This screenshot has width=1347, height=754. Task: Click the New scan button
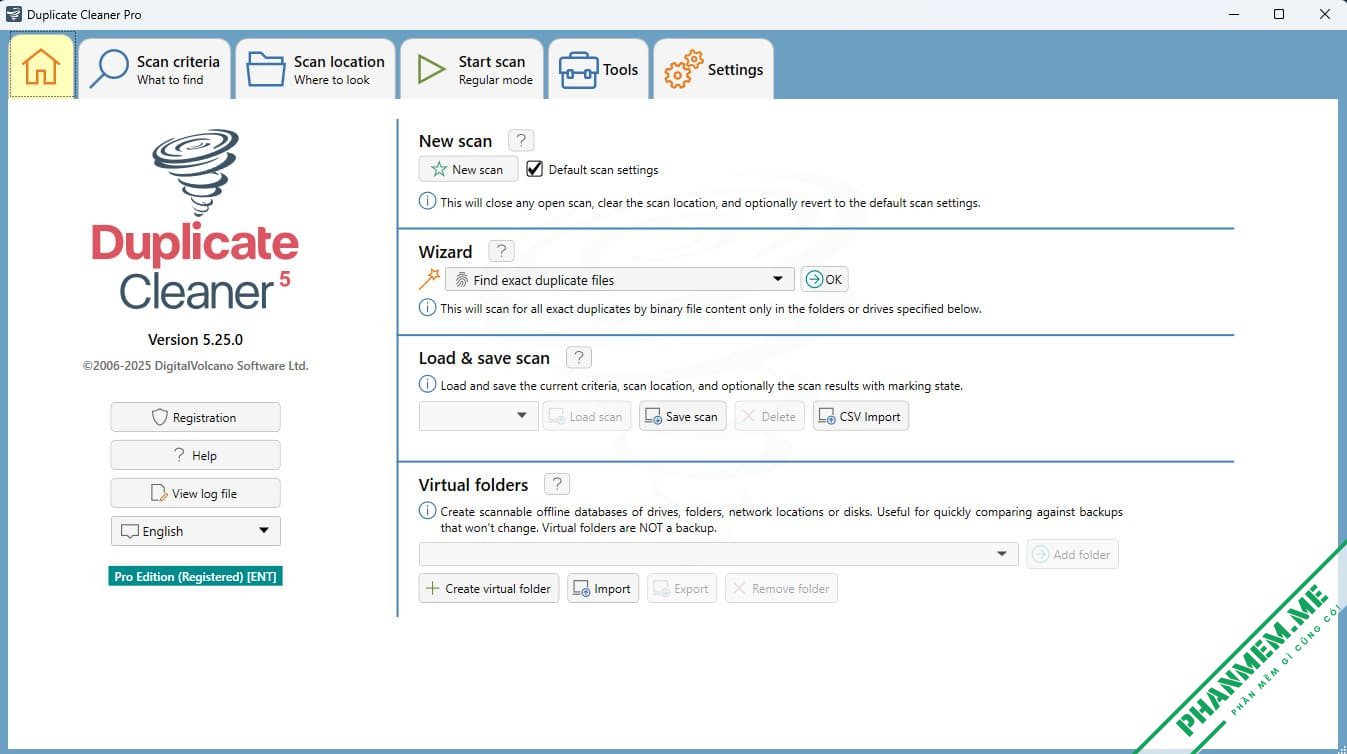pyautogui.click(x=468, y=169)
